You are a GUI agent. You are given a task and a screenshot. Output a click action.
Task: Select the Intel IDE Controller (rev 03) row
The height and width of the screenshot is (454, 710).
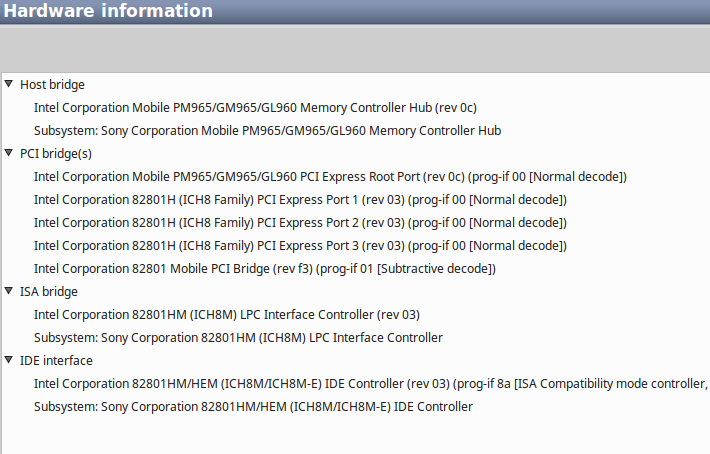coord(370,383)
